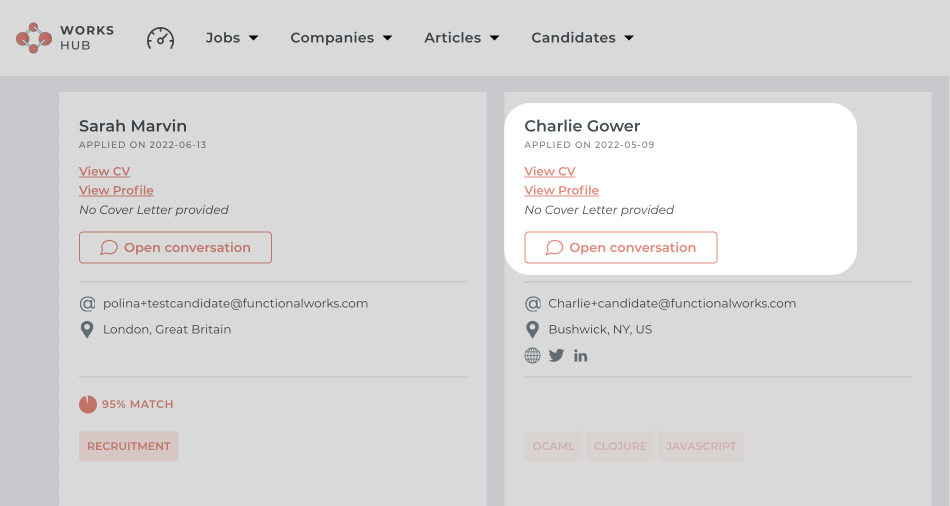View Charlie Gower's profile
Viewport: 950px width, 506px height.
click(x=561, y=190)
